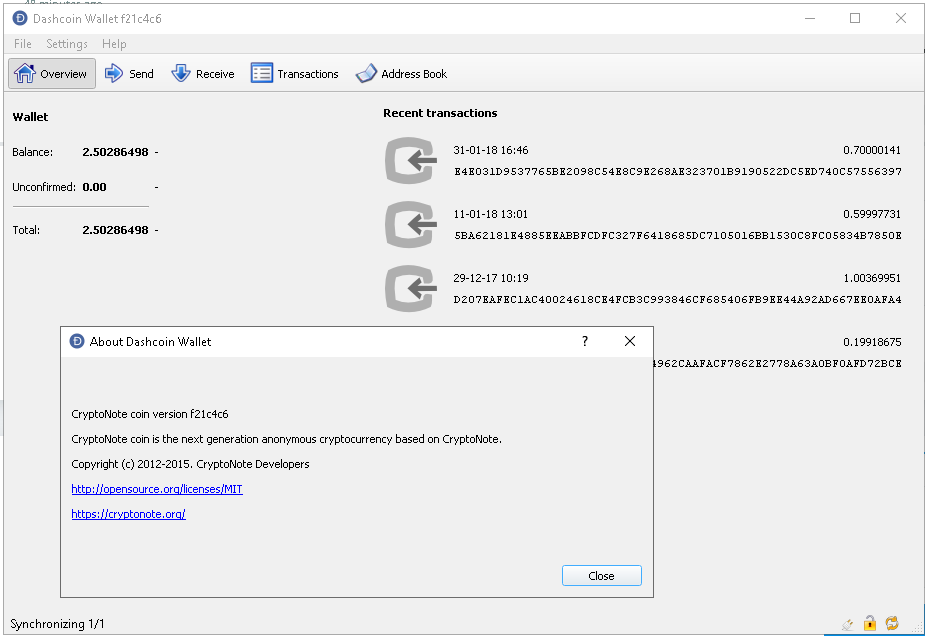Click incoming transaction icon for 11-01-18
Viewport: 925px width, 636px height.
411,224
